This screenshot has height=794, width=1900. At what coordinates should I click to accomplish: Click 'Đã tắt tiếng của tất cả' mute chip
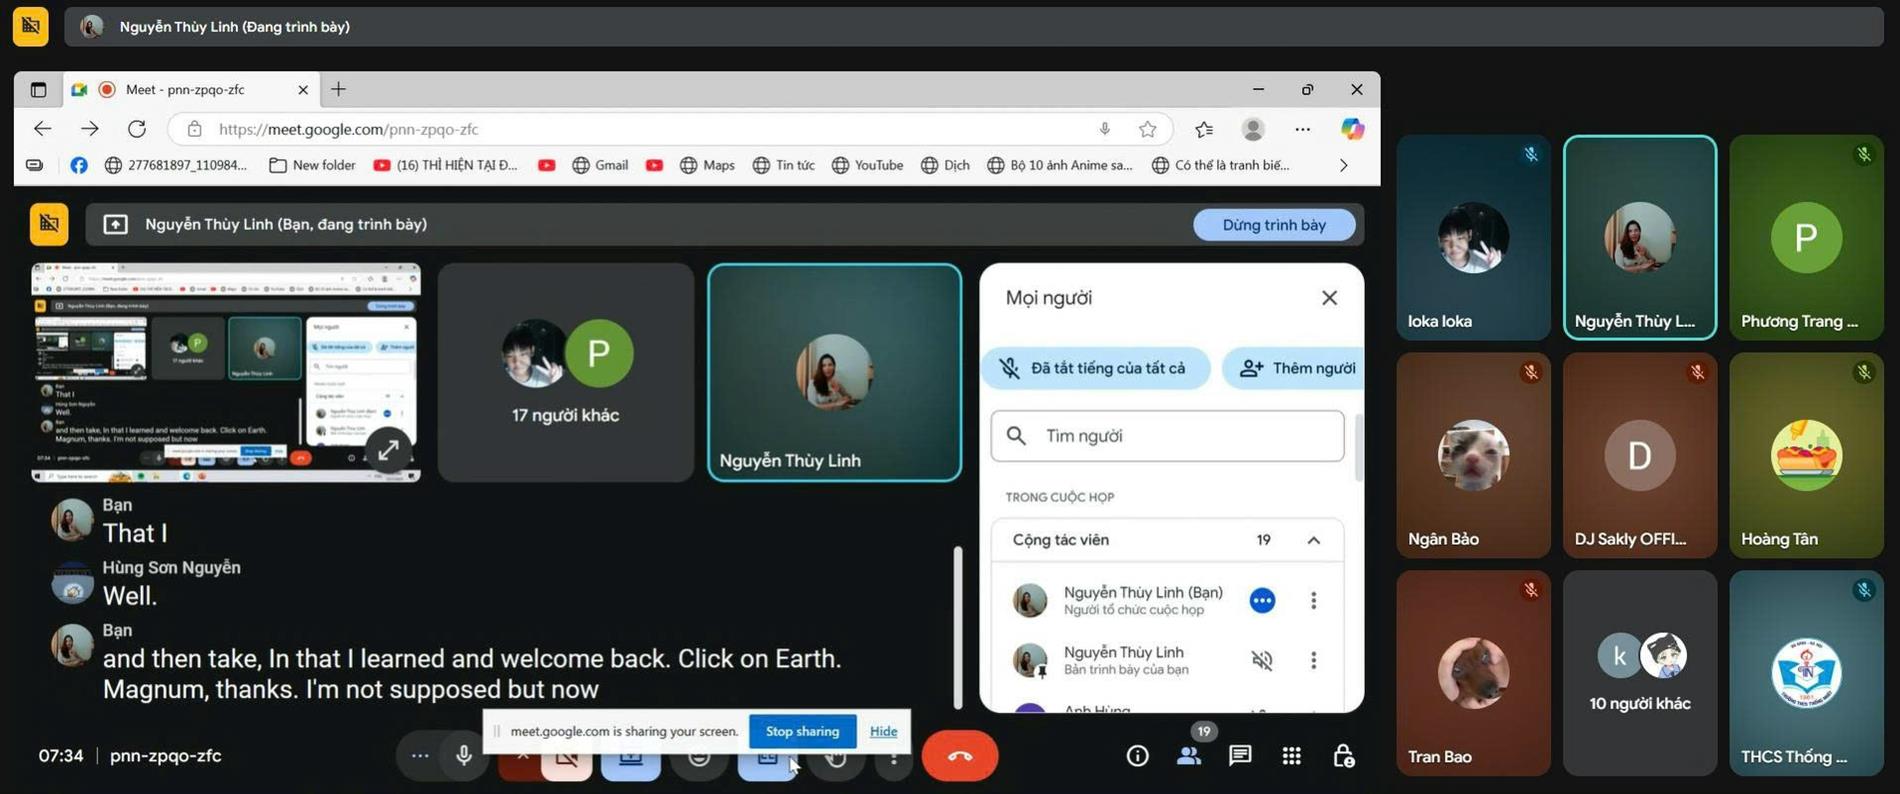pos(1095,368)
